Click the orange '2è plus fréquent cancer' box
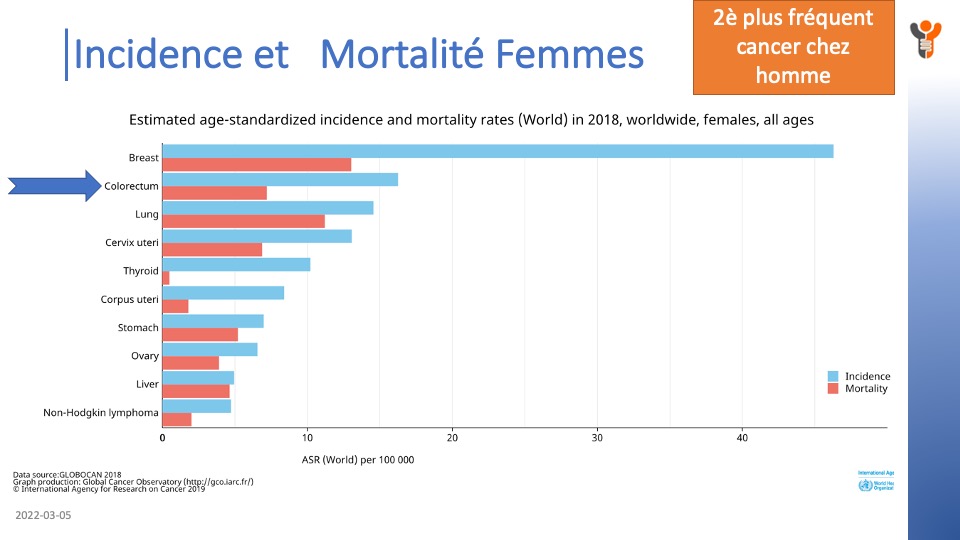The width and height of the screenshot is (960, 540). [793, 46]
